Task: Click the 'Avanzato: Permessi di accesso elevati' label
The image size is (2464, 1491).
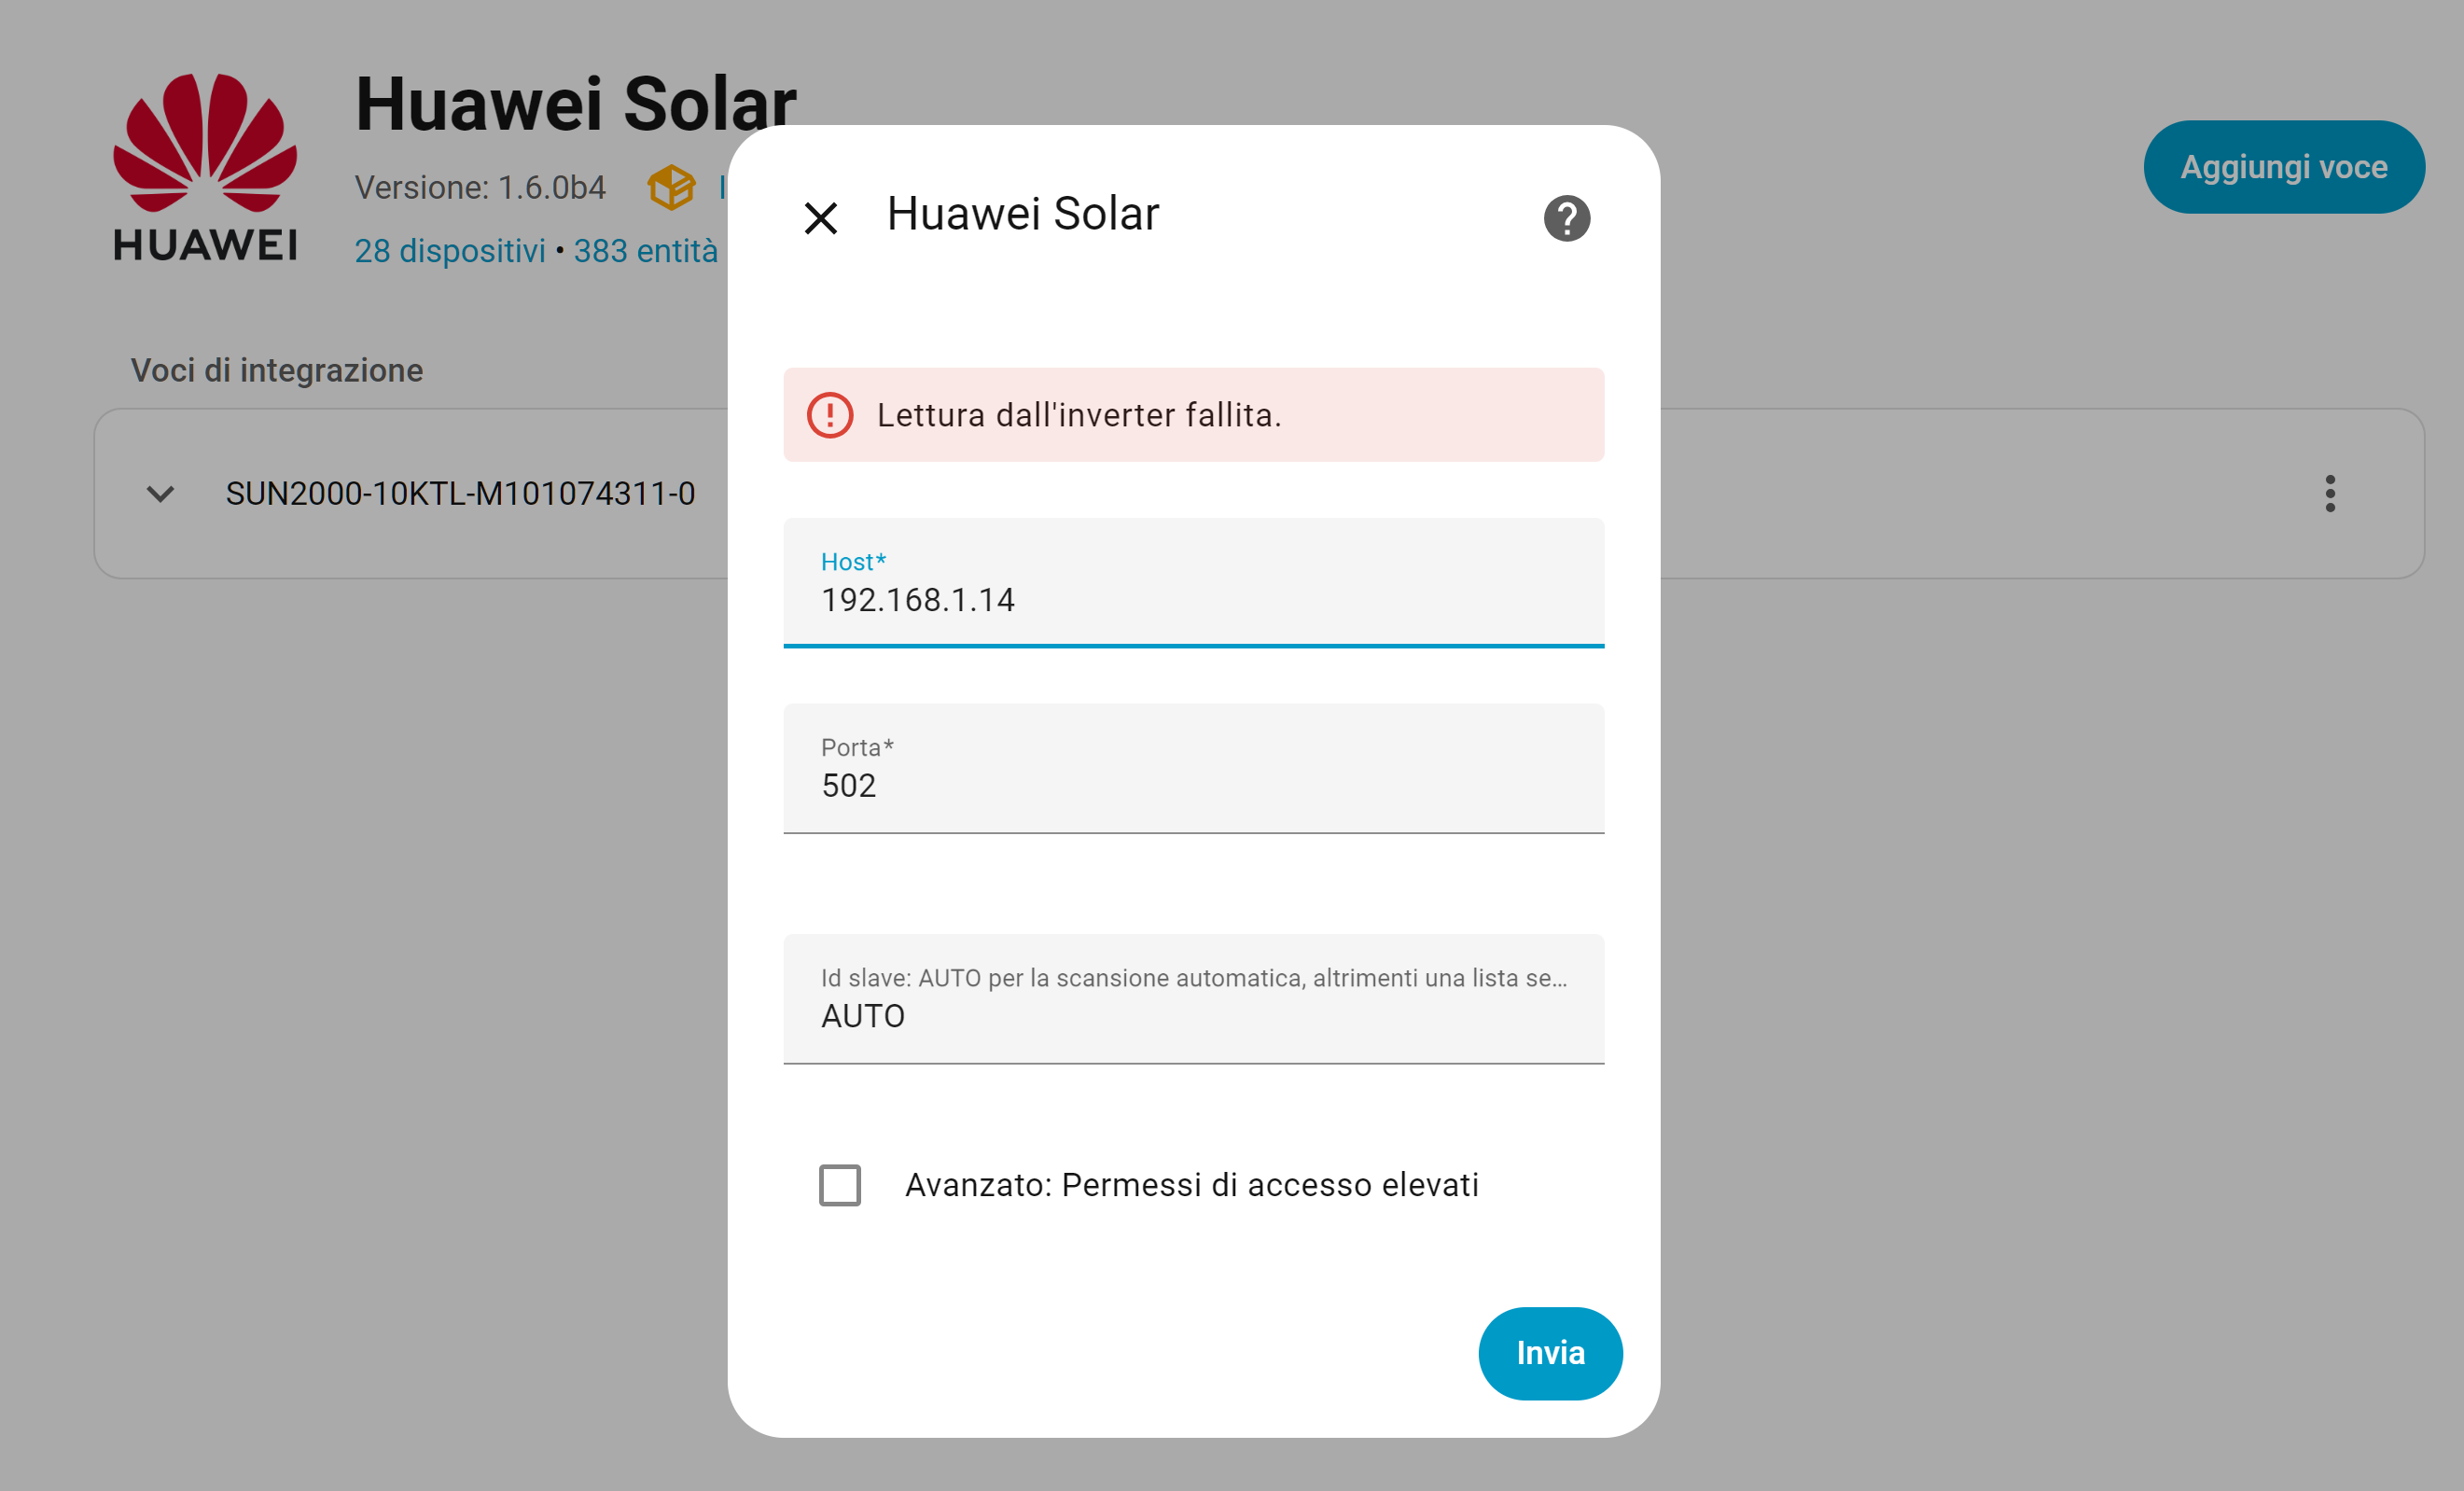Action: tap(1191, 1185)
